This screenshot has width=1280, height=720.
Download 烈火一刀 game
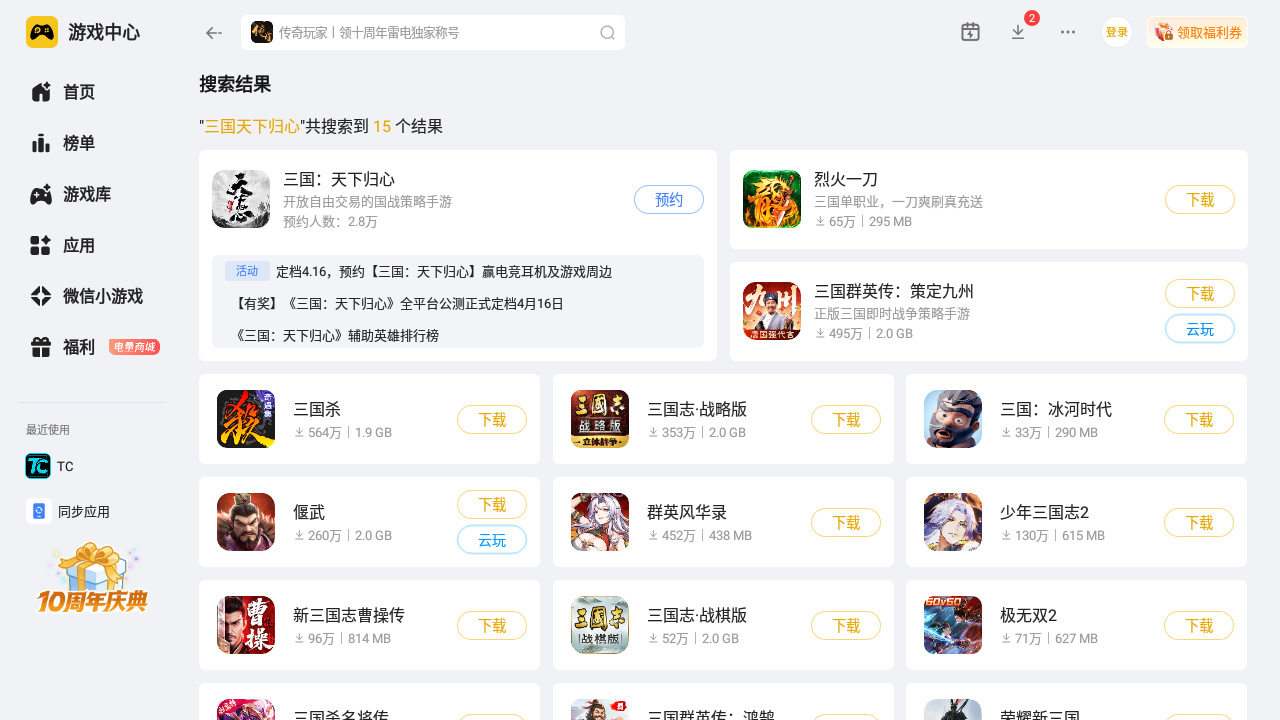click(1200, 200)
